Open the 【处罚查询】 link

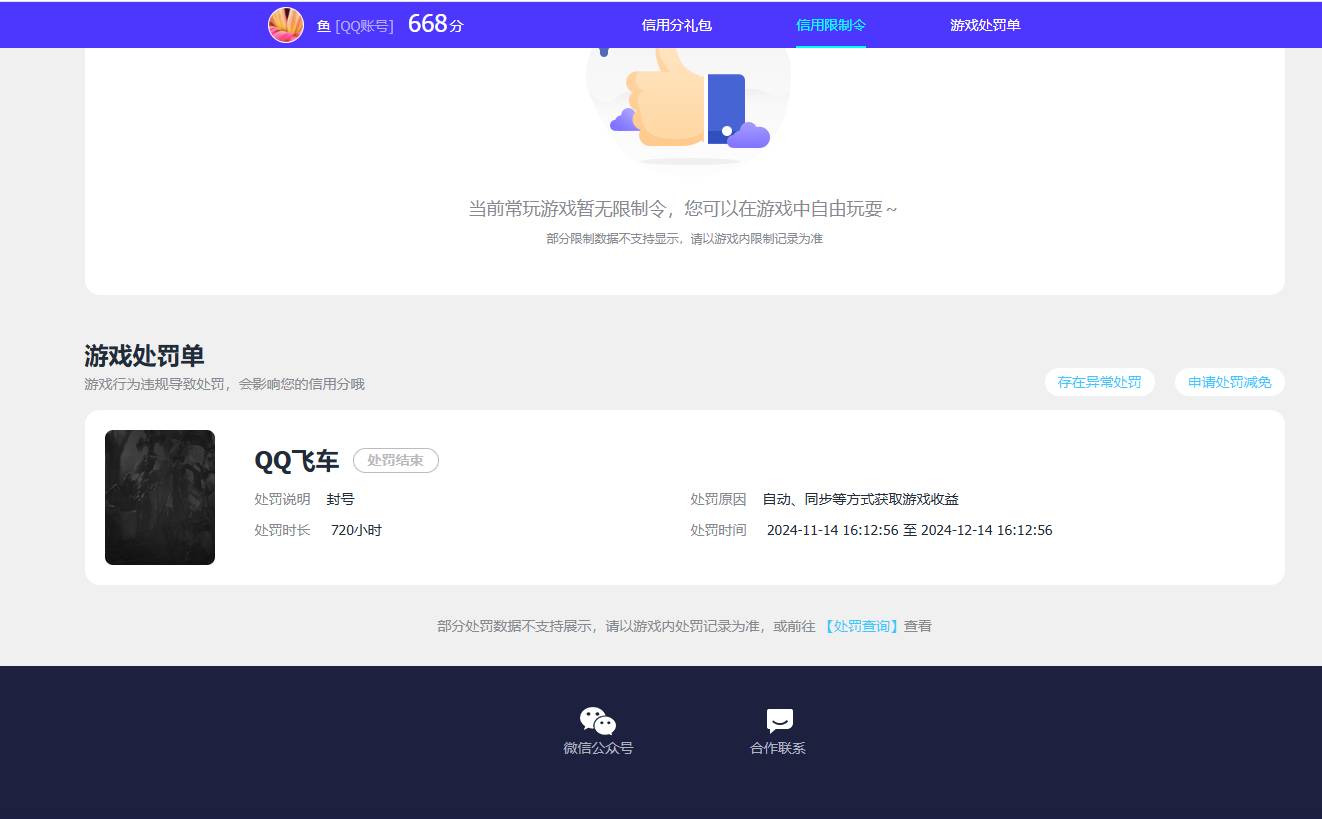[x=862, y=625]
